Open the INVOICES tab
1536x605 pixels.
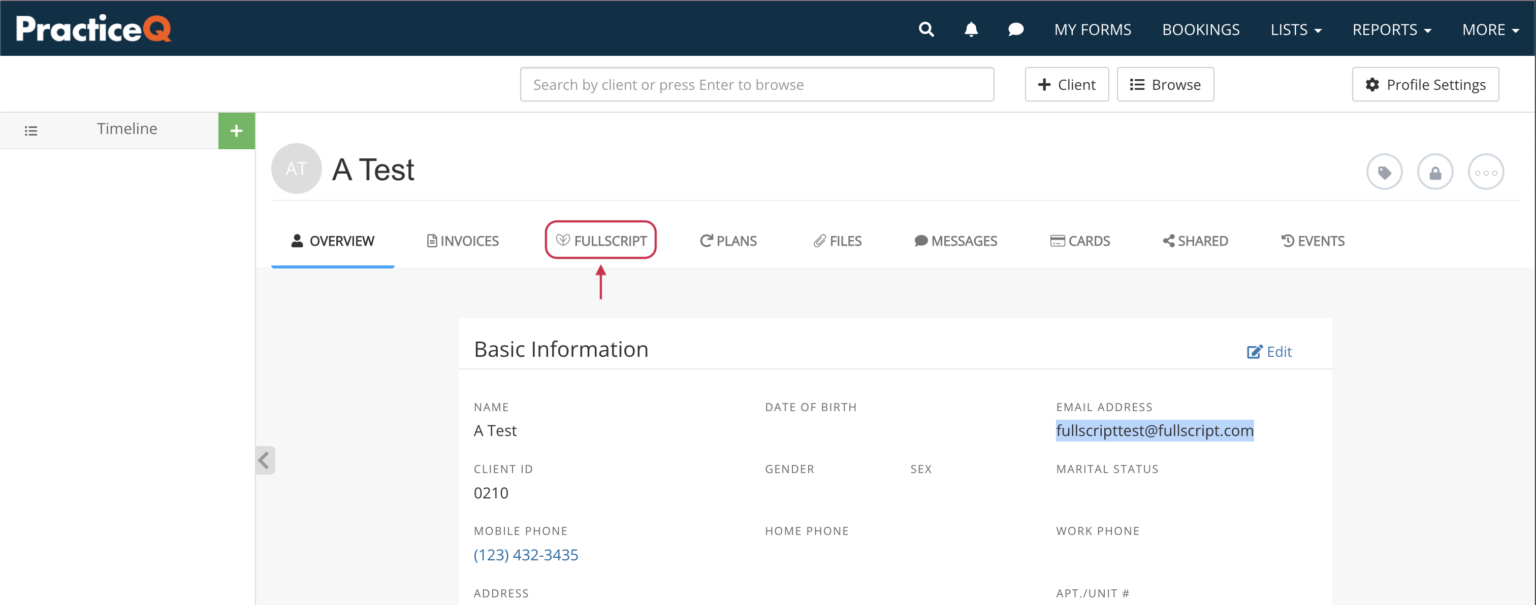(462, 240)
